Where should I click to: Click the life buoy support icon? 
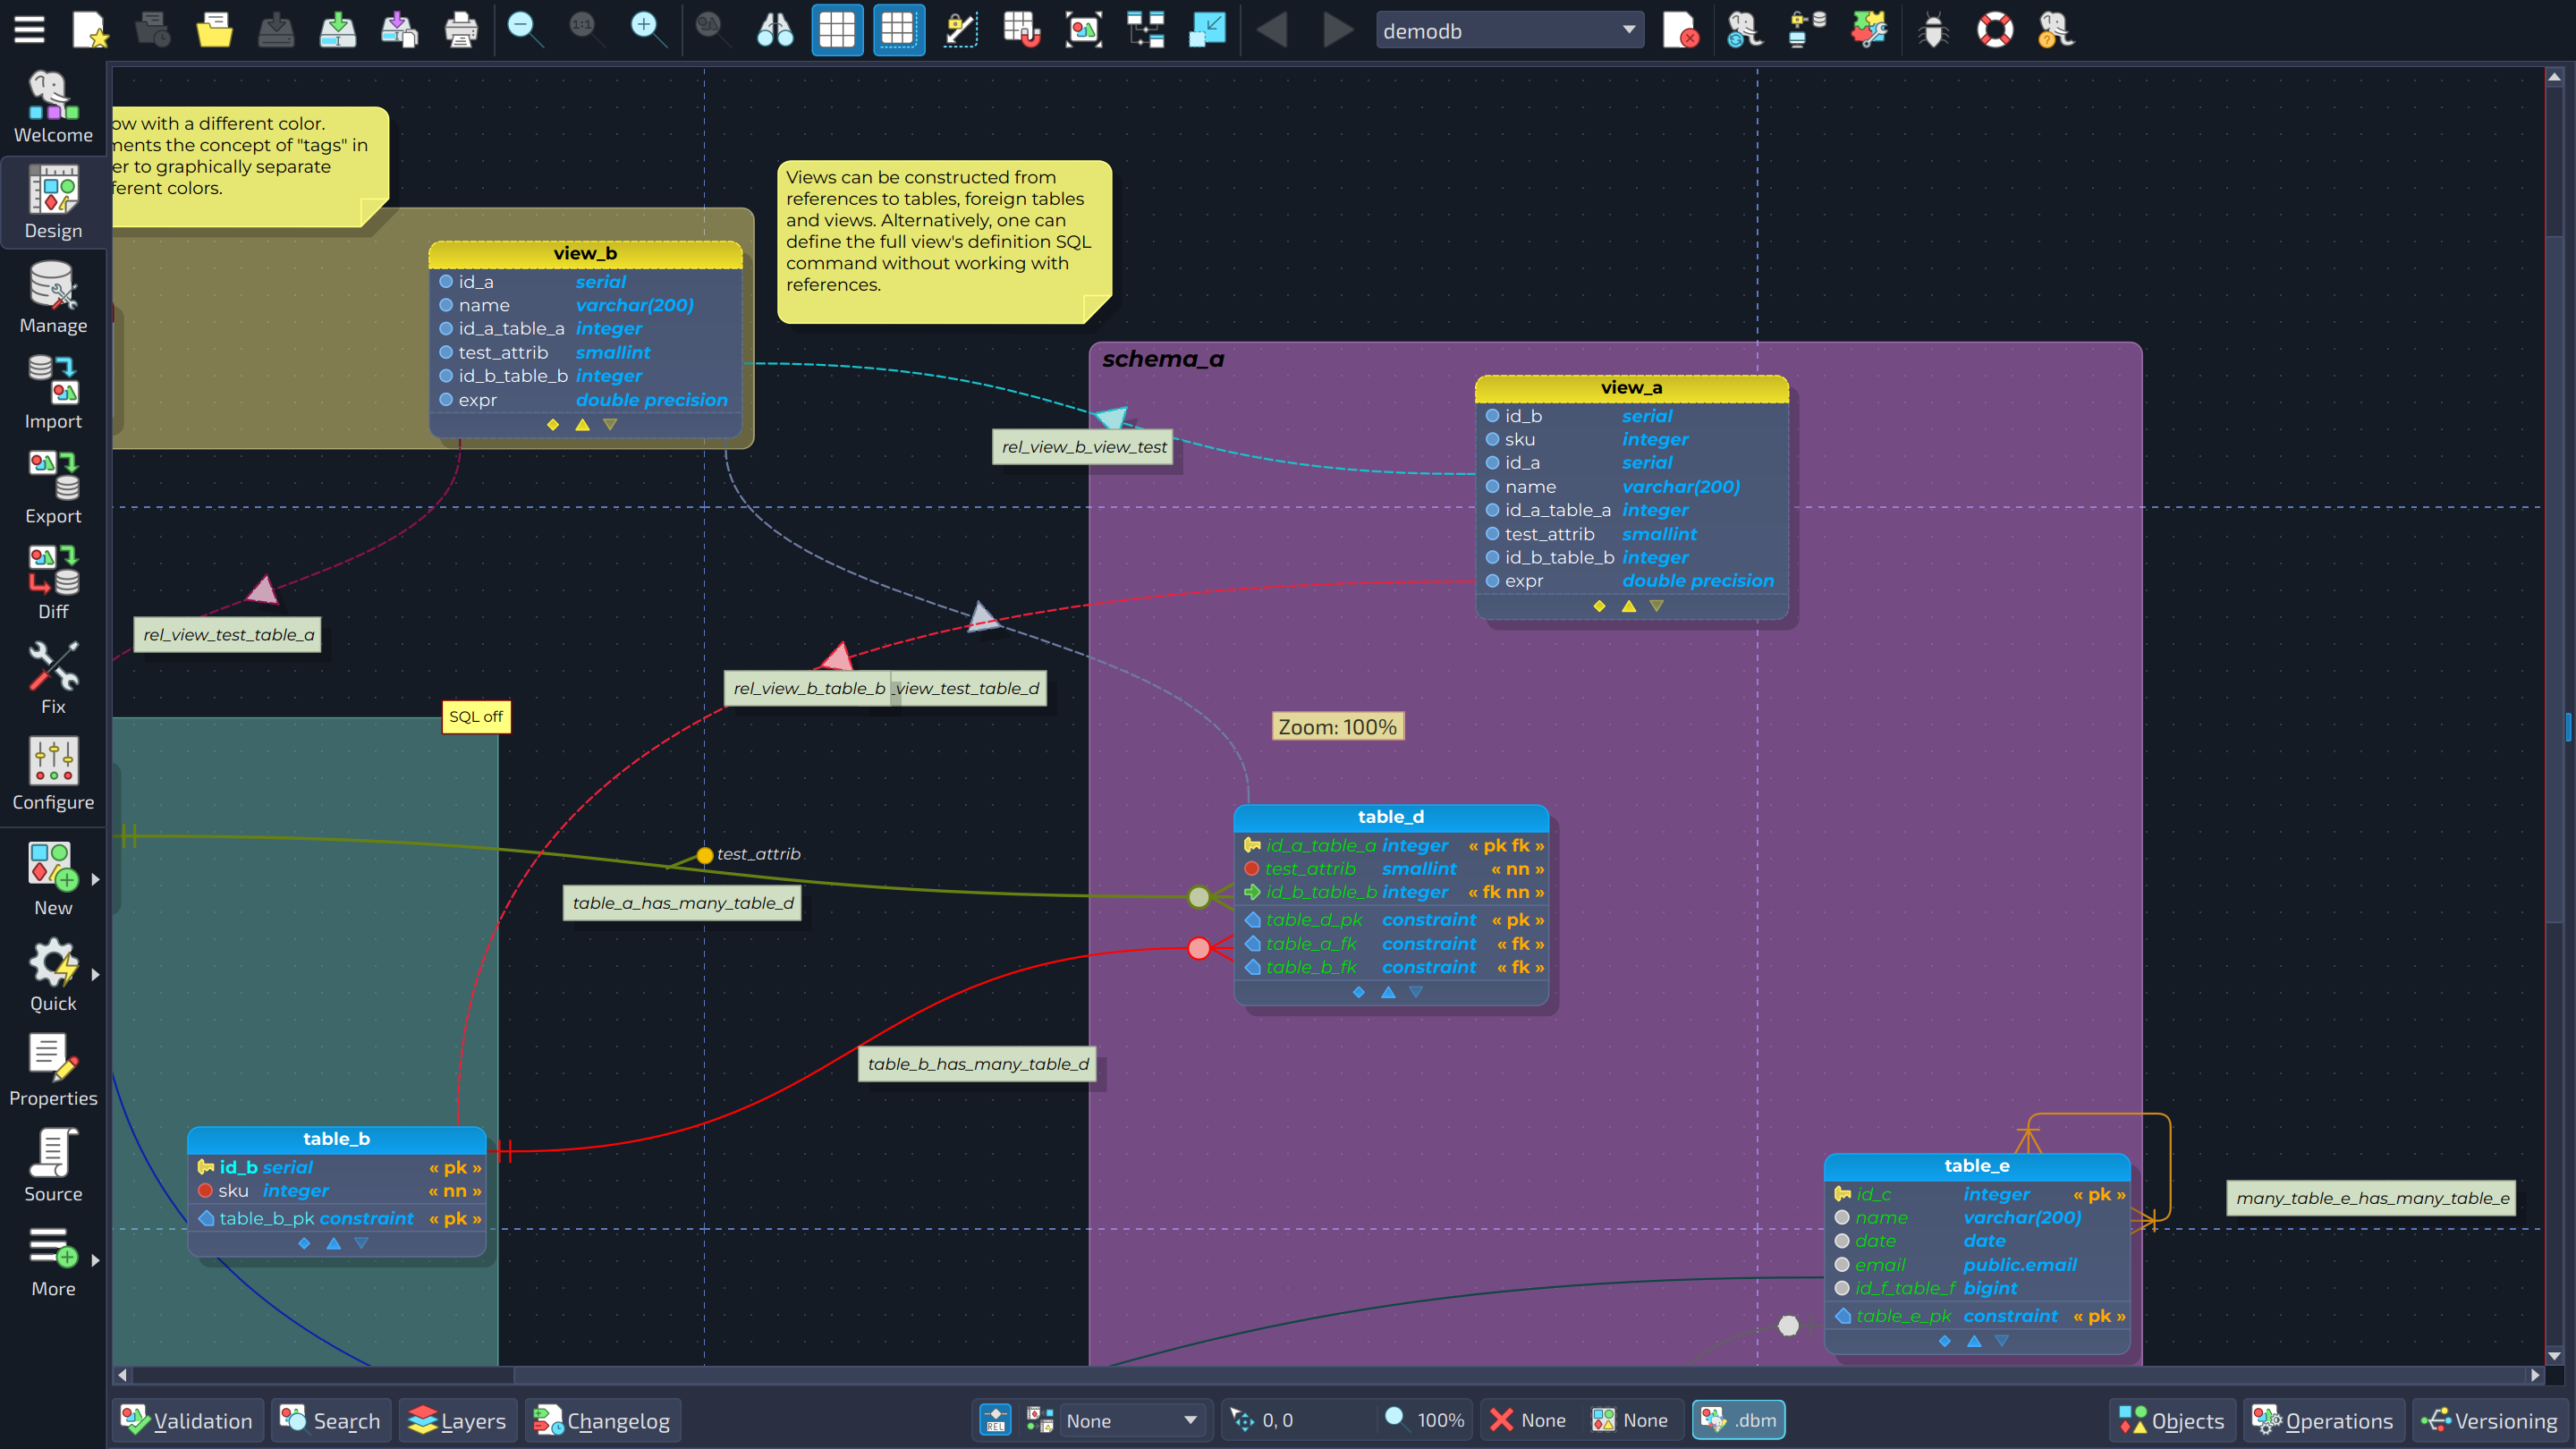tap(1995, 30)
